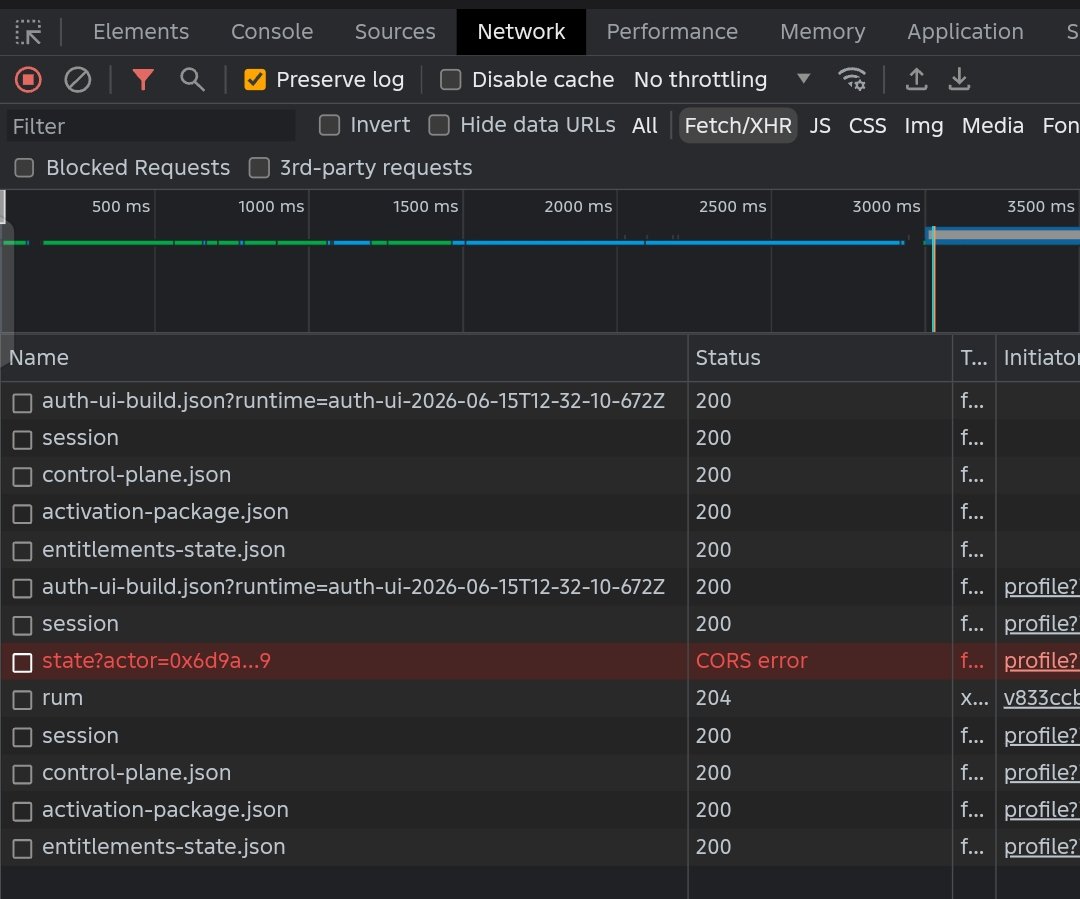1080x899 pixels.
Task: Check Hide data URLs
Action: click(x=439, y=125)
